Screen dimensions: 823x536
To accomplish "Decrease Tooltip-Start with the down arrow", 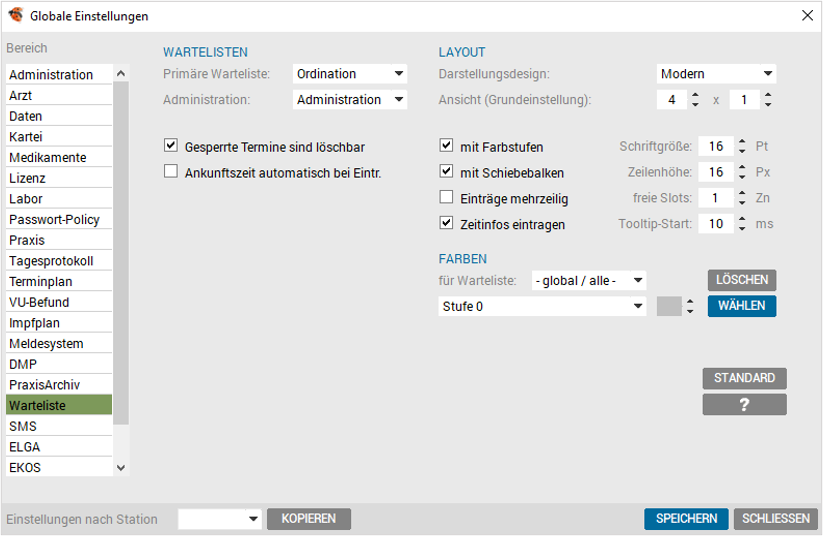I will point(742,228).
